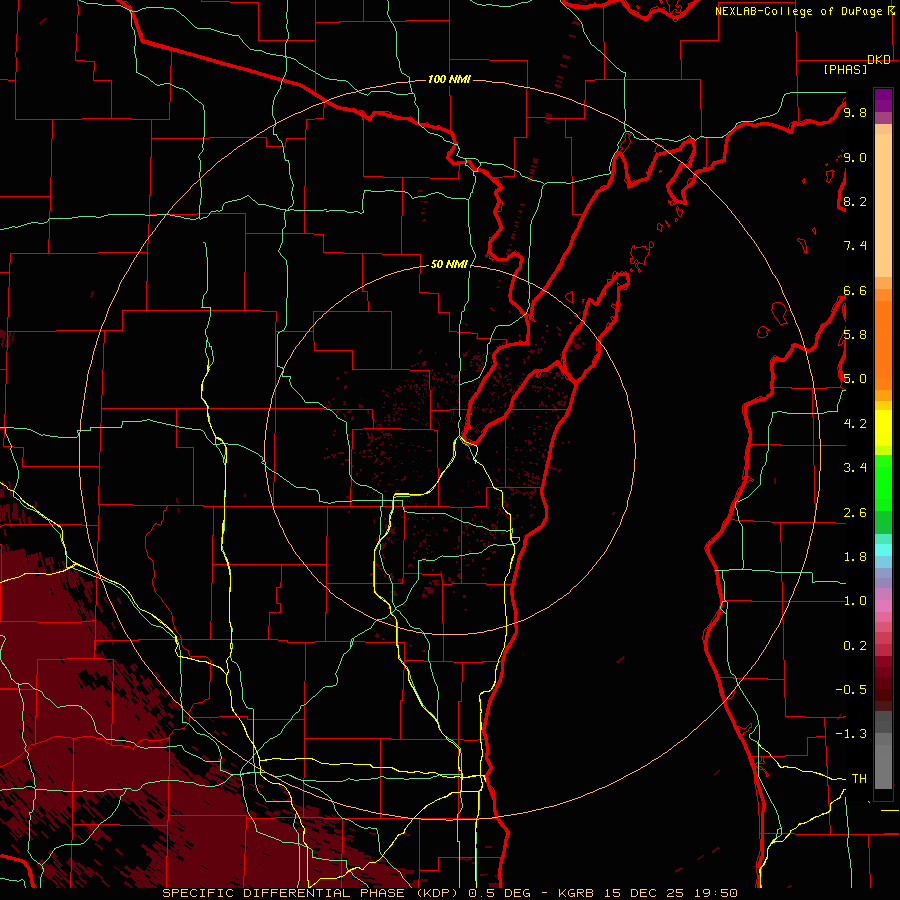
Task: Click the "15 DEC 25" date text
Action: [645, 893]
